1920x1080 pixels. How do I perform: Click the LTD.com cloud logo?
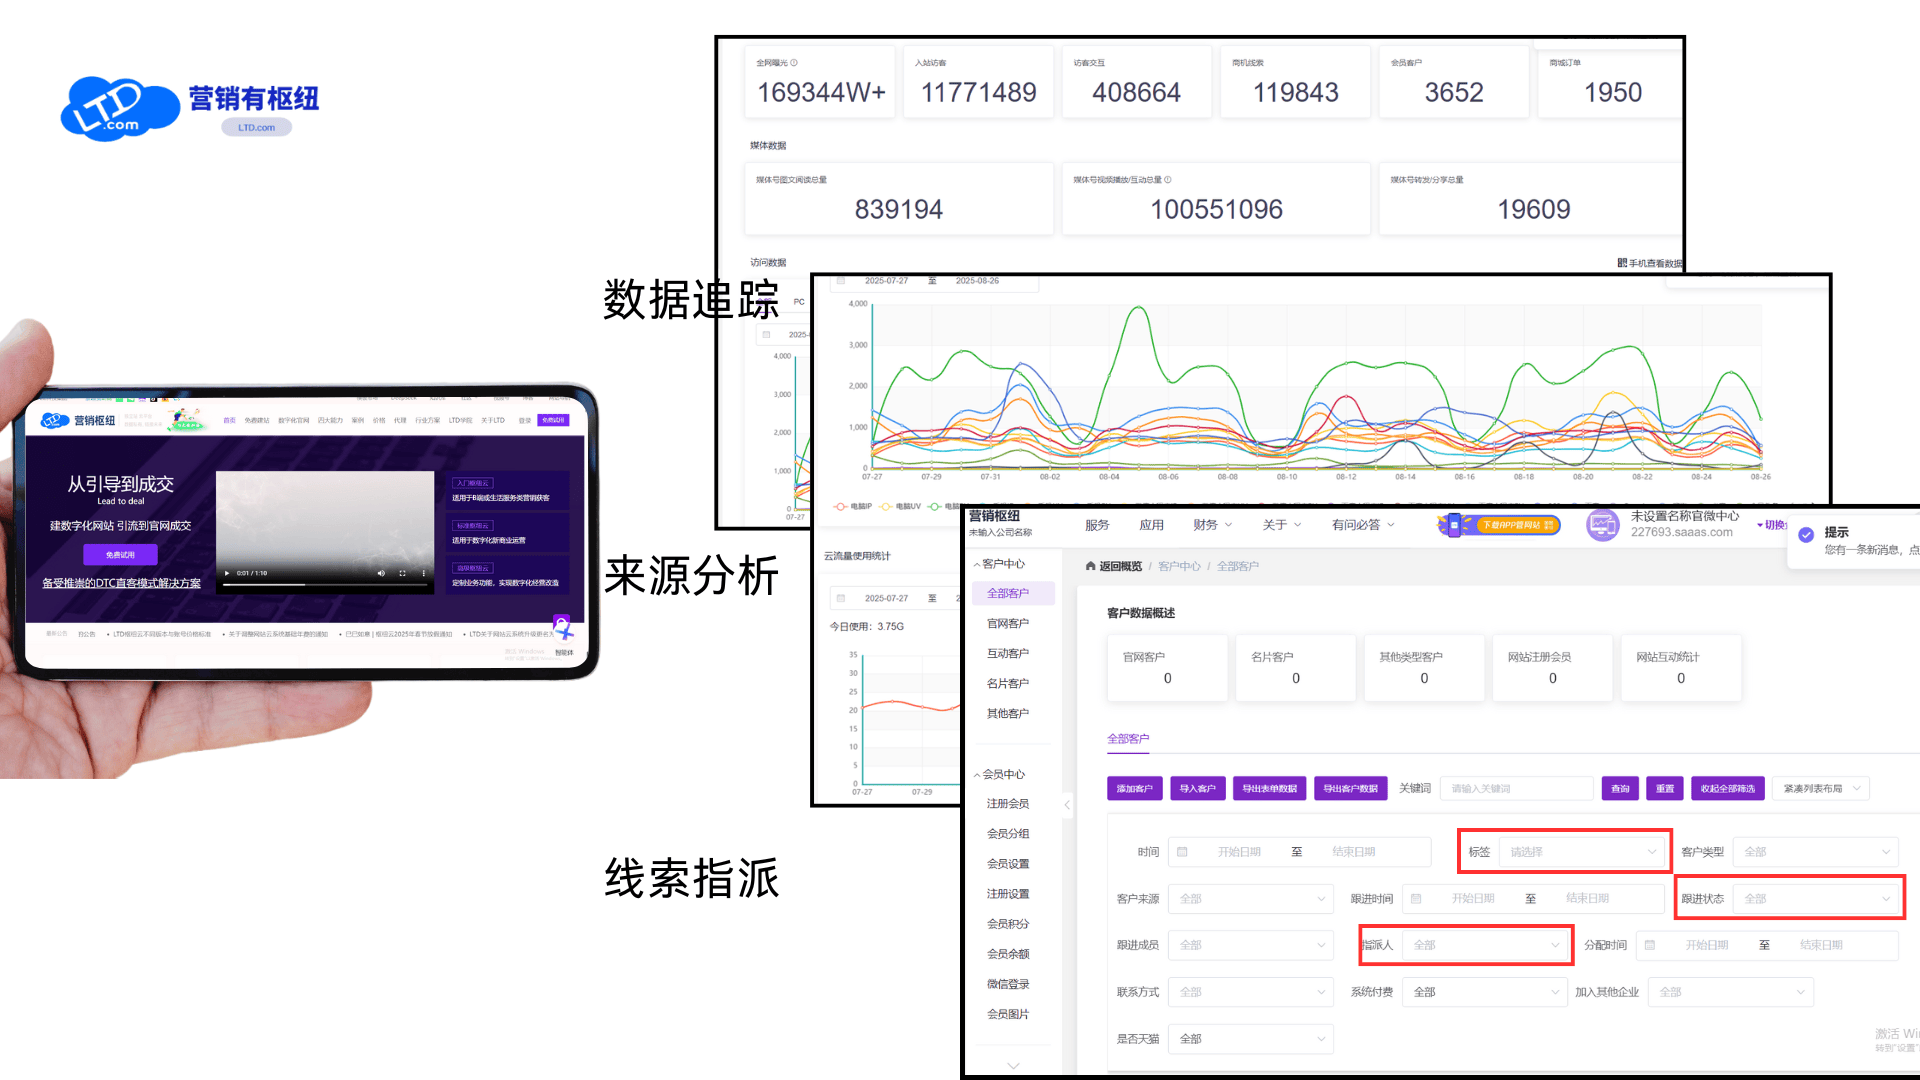(x=120, y=108)
